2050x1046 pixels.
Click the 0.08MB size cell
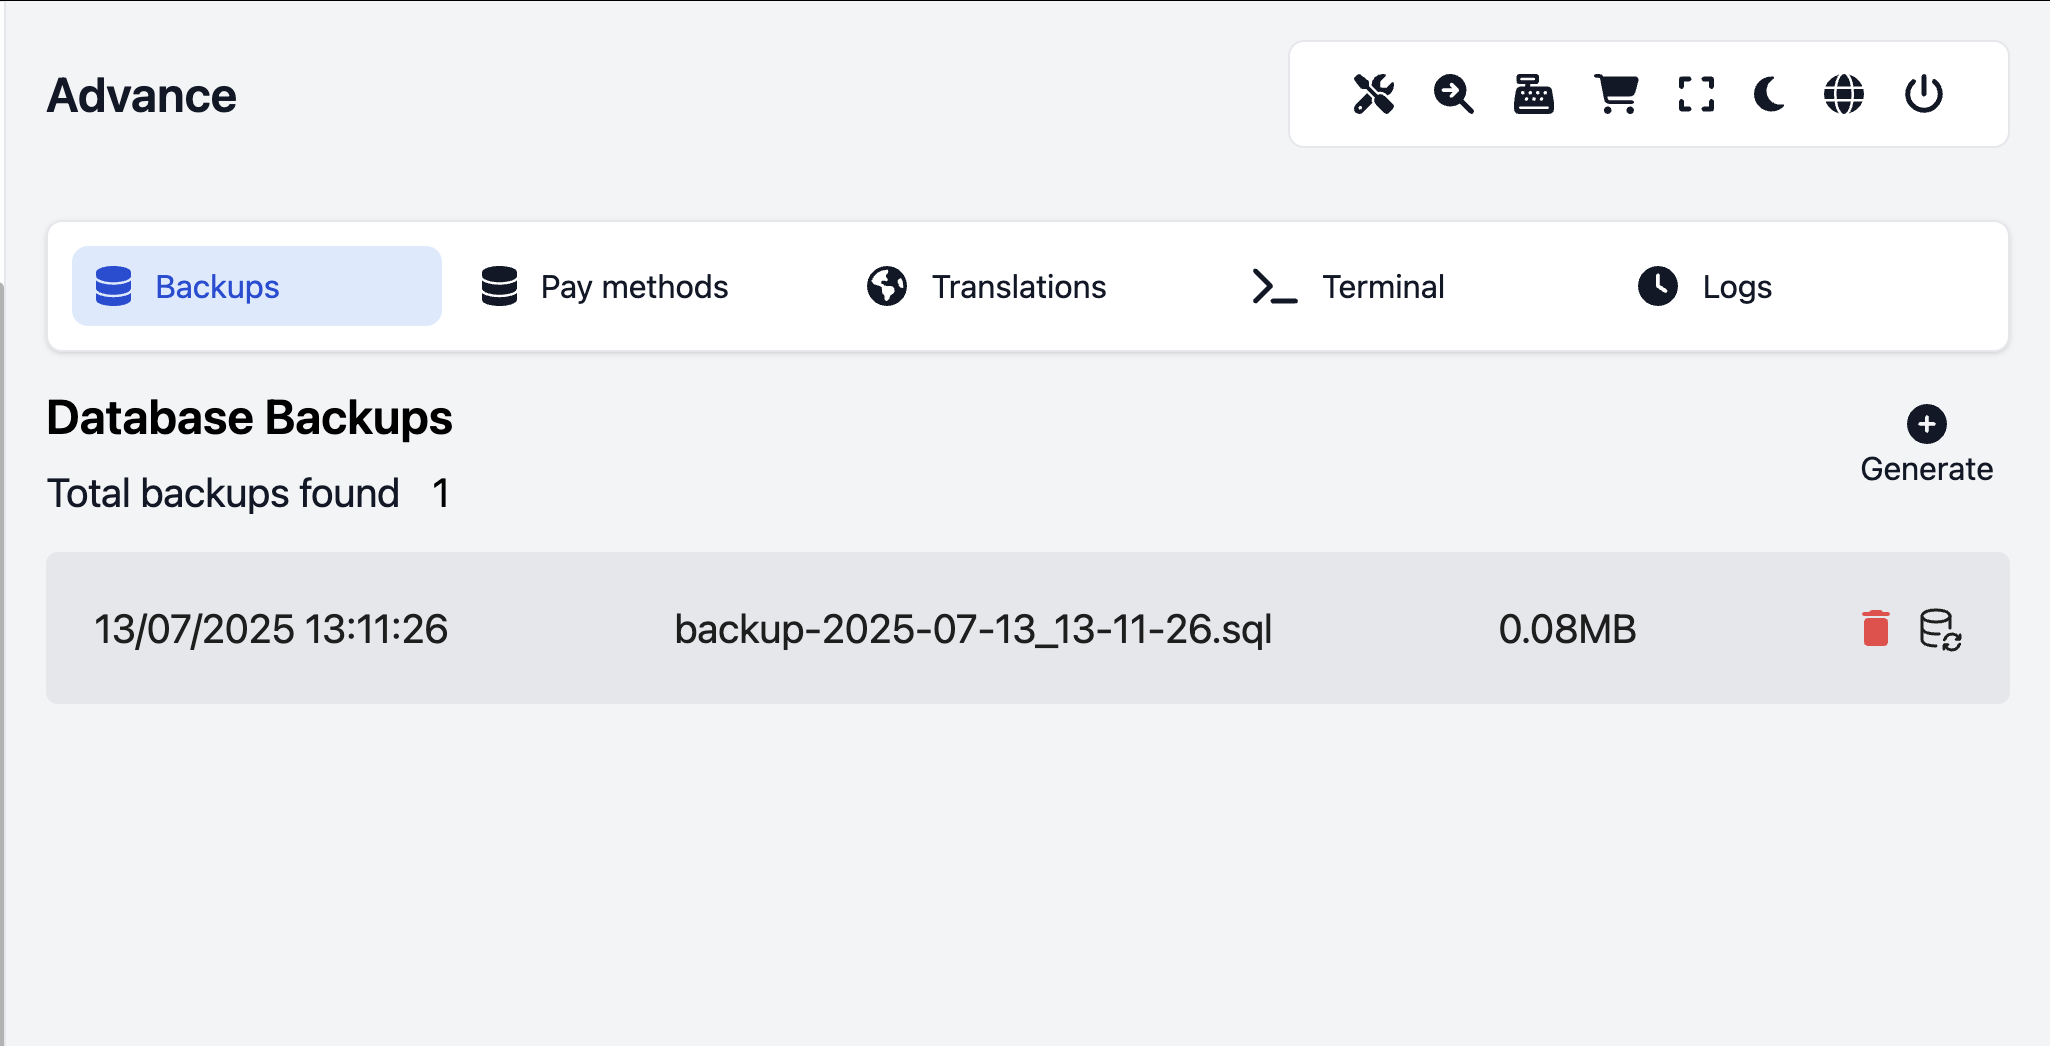[1567, 630]
